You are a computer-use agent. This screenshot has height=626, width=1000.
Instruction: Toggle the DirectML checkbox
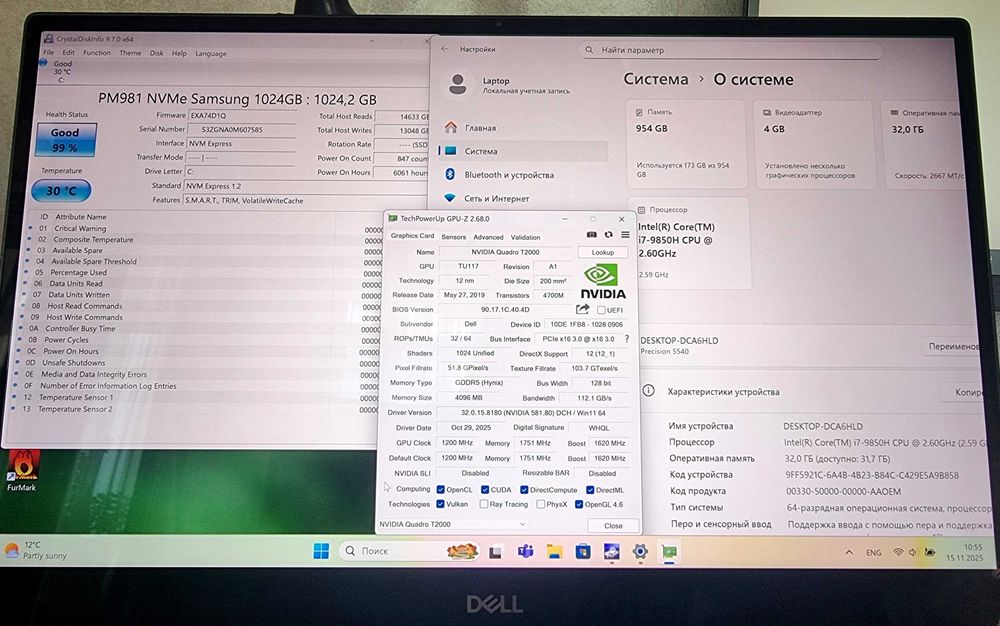coord(590,490)
